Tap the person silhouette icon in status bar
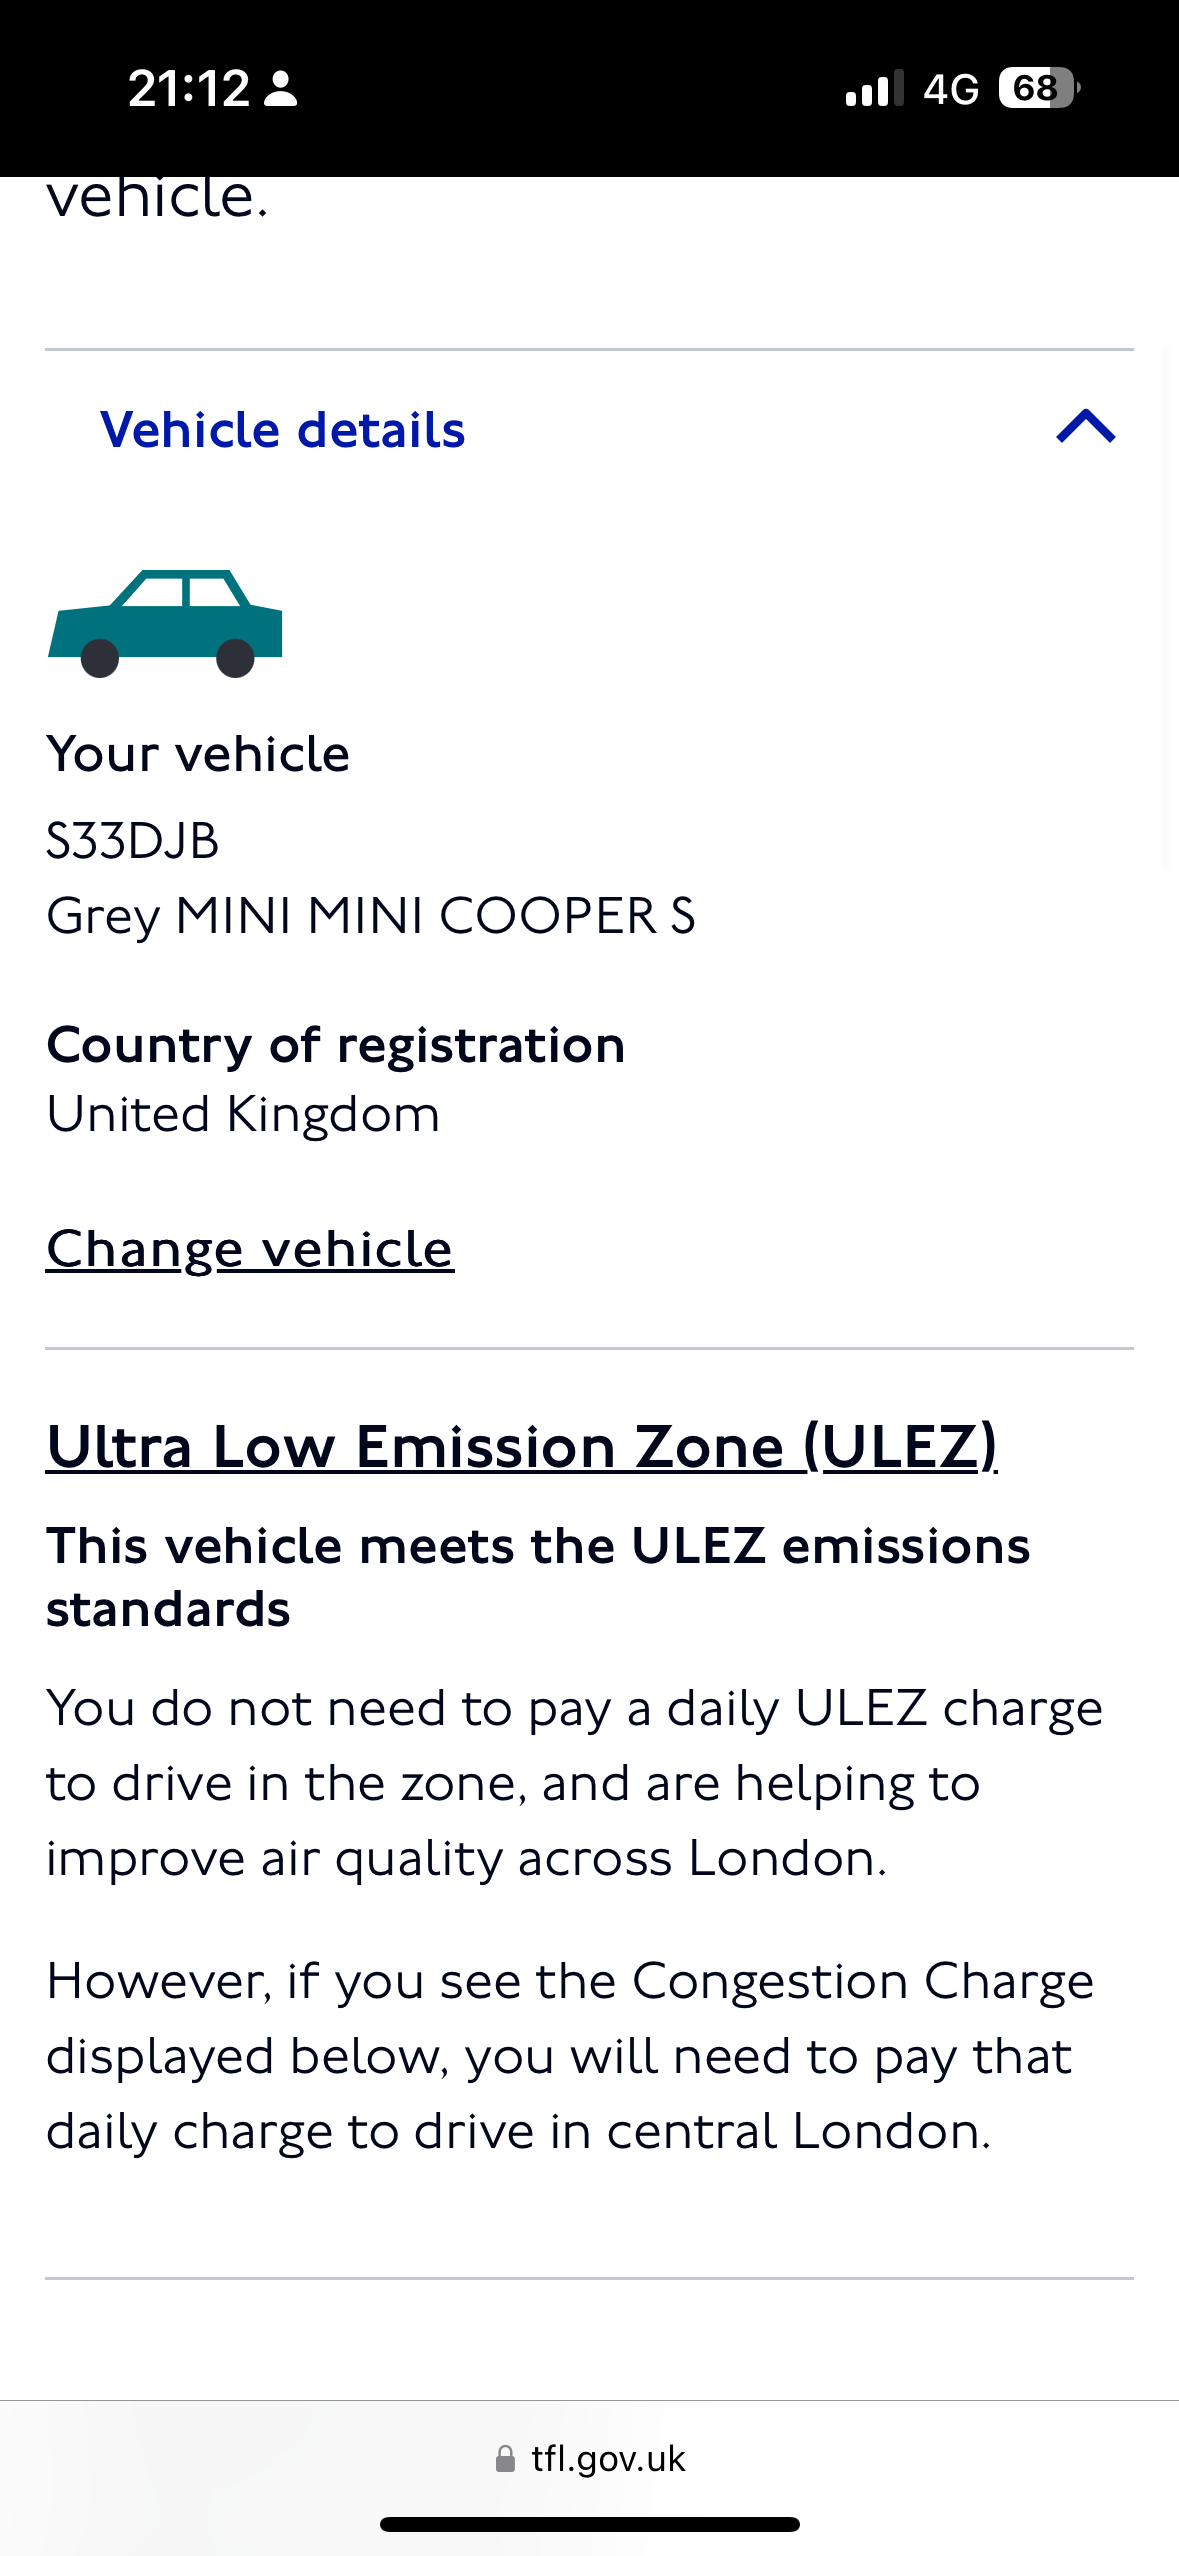Viewport: 1179px width, 2556px height. point(281,89)
